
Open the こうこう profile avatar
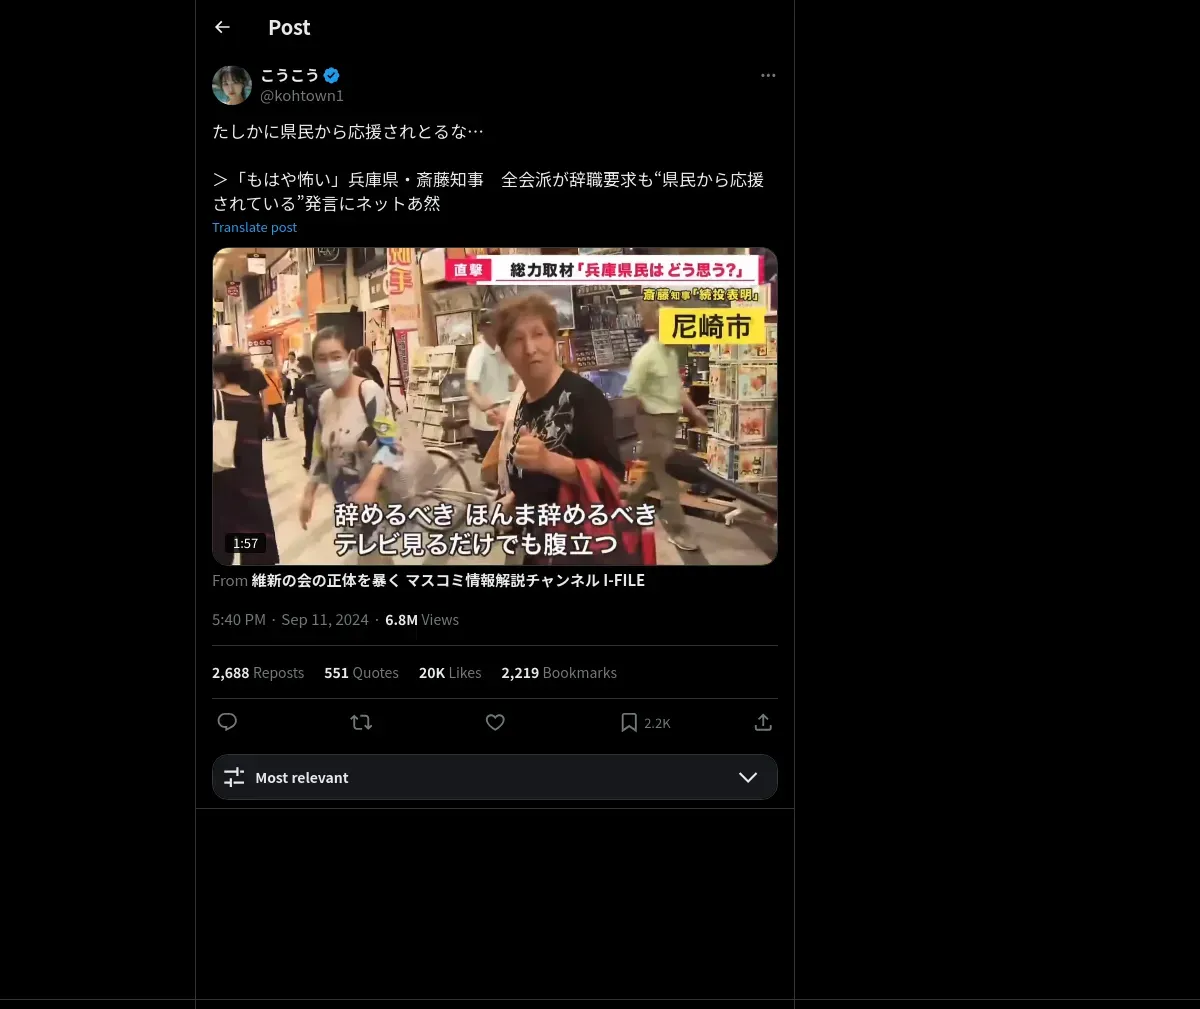(232, 85)
